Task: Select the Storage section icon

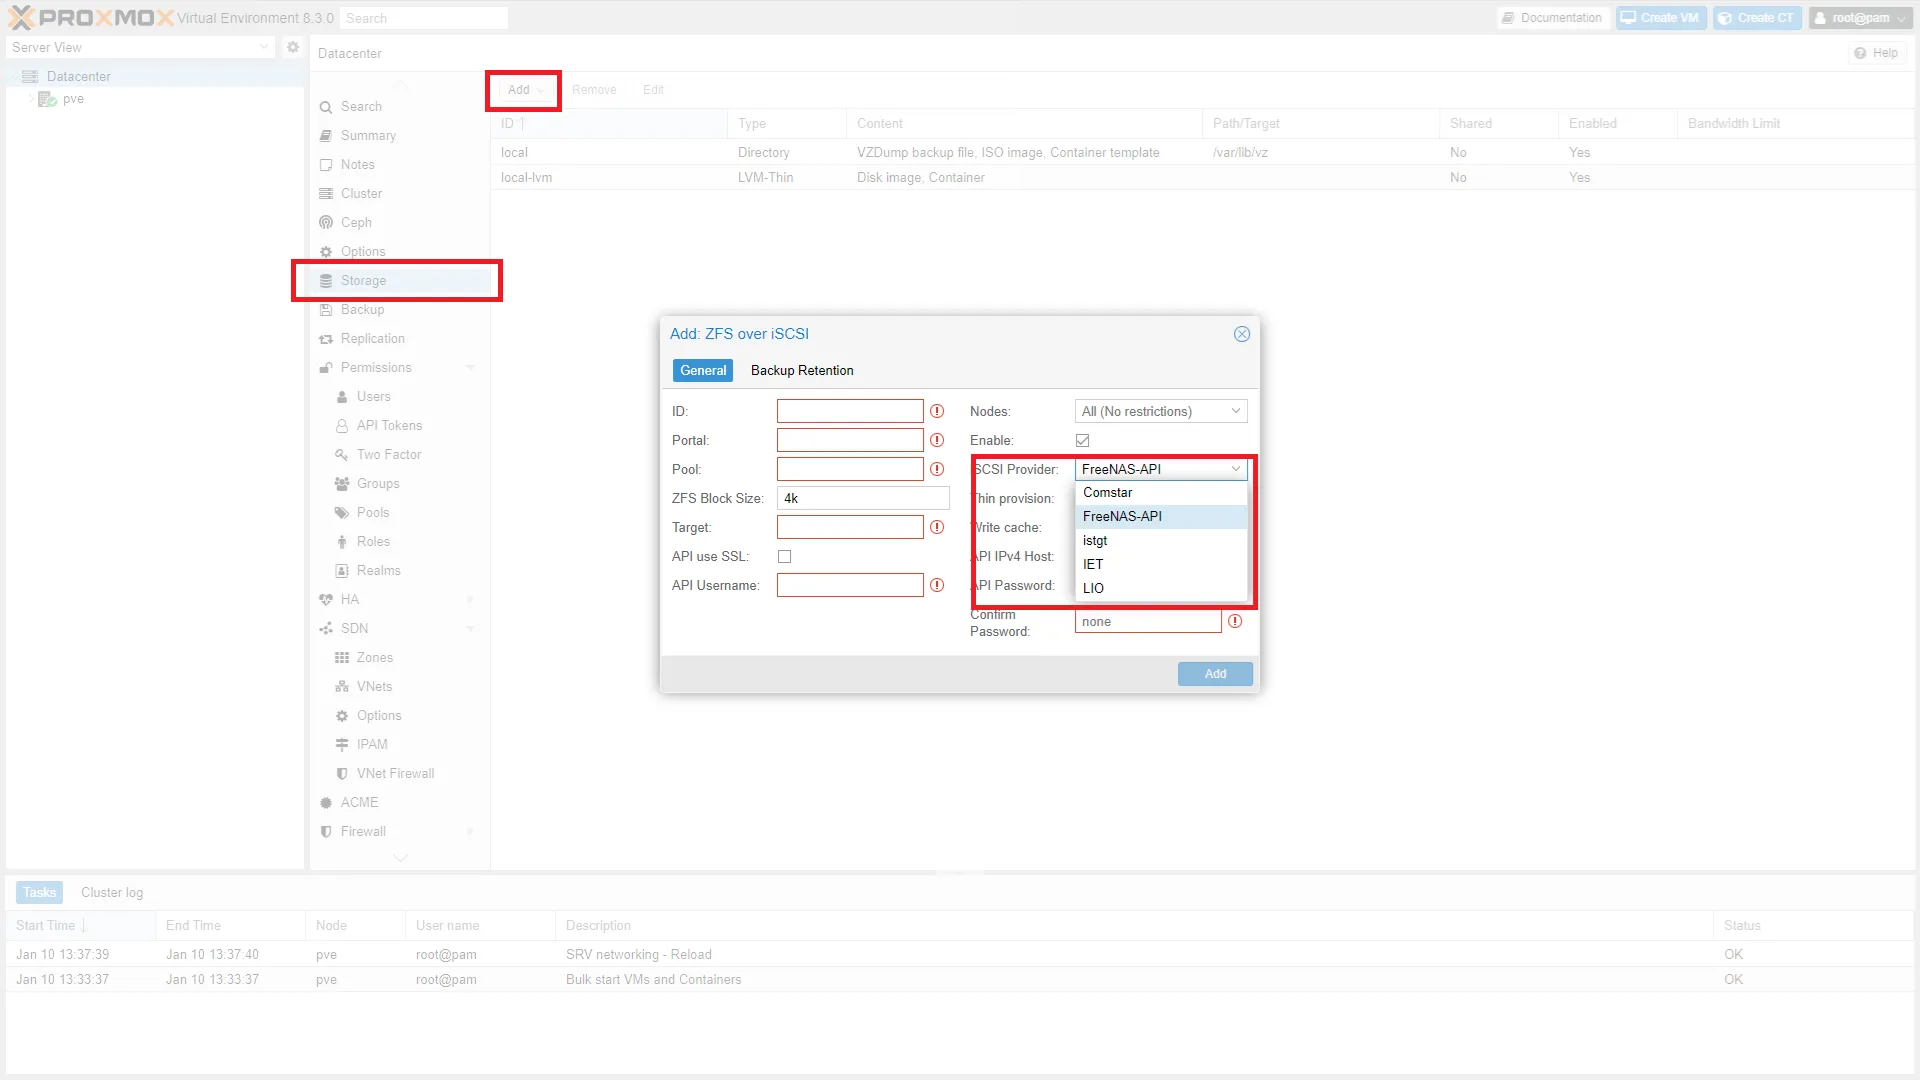Action: click(x=326, y=281)
